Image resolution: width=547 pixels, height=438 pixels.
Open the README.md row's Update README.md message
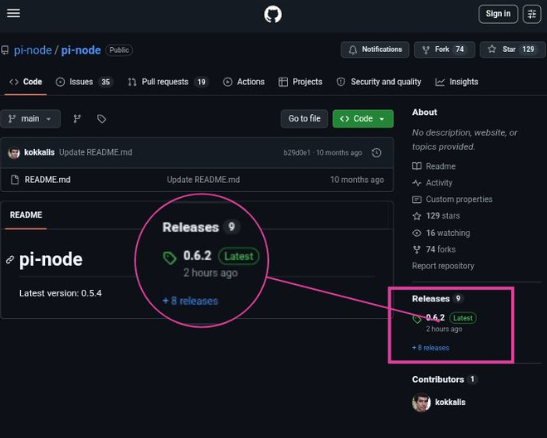point(203,180)
